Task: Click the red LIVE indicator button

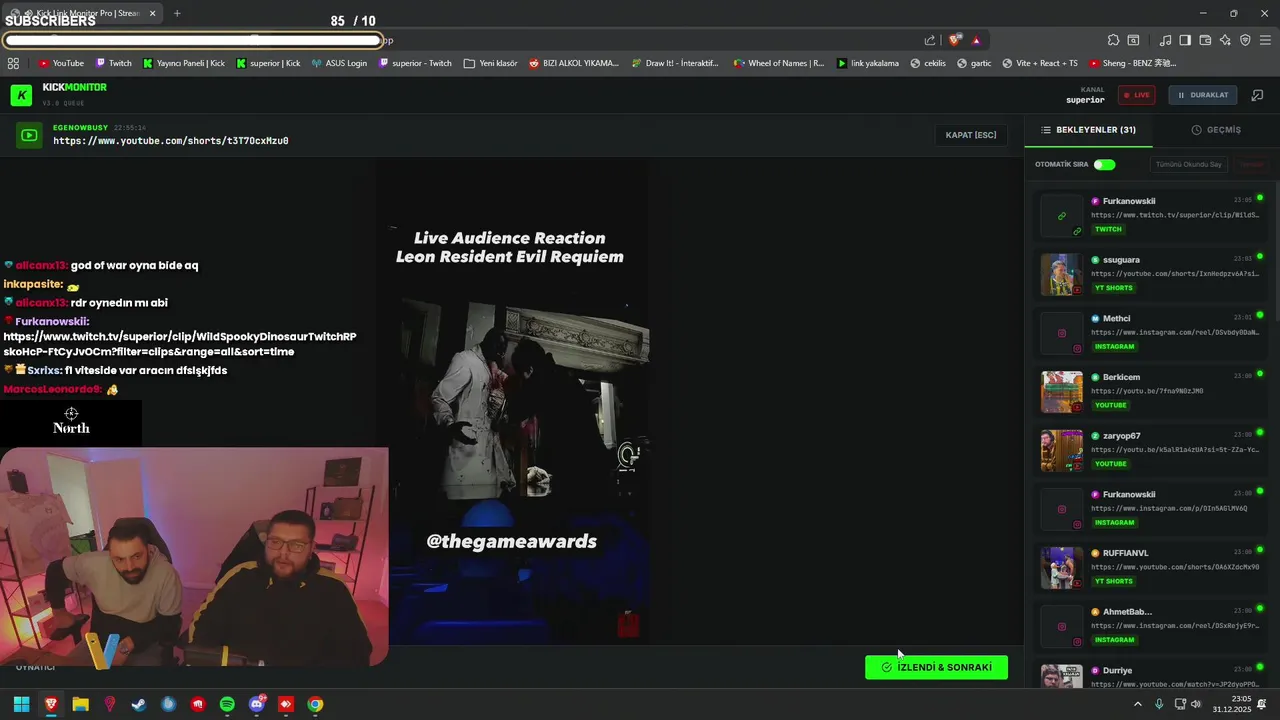Action: point(1136,95)
